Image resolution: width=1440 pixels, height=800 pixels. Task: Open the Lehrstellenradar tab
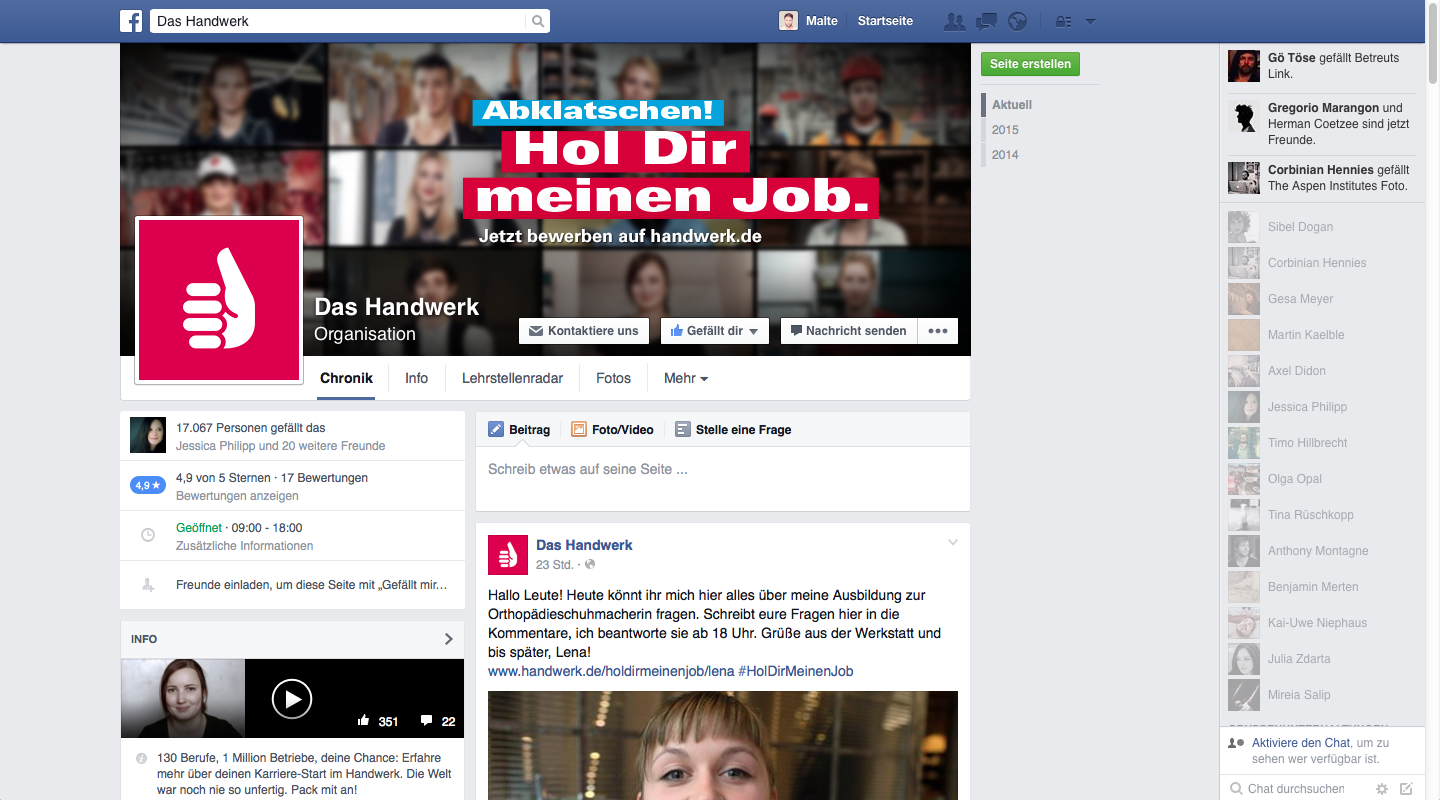coord(512,378)
